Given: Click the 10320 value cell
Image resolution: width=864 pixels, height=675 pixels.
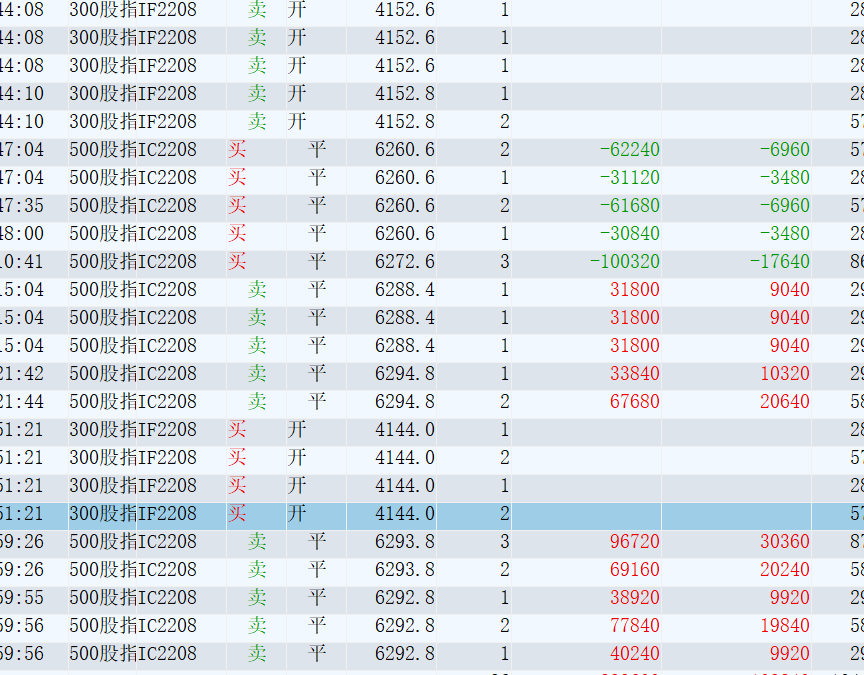Looking at the screenshot, I should pyautogui.click(x=784, y=374).
